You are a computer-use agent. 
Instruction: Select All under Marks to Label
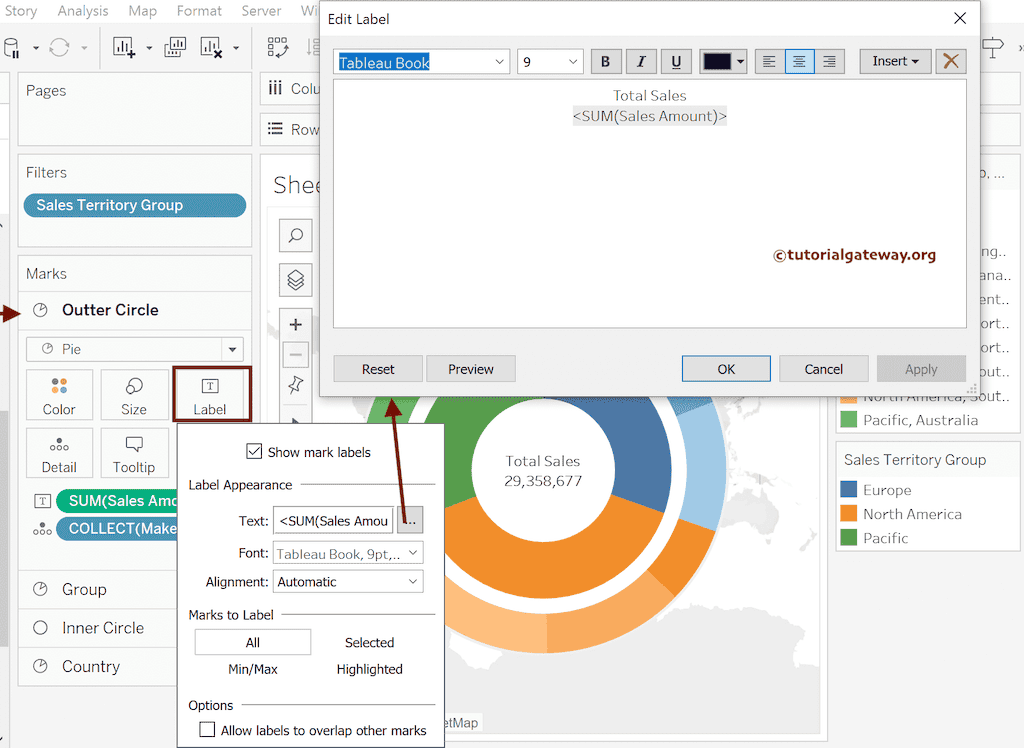[253, 642]
